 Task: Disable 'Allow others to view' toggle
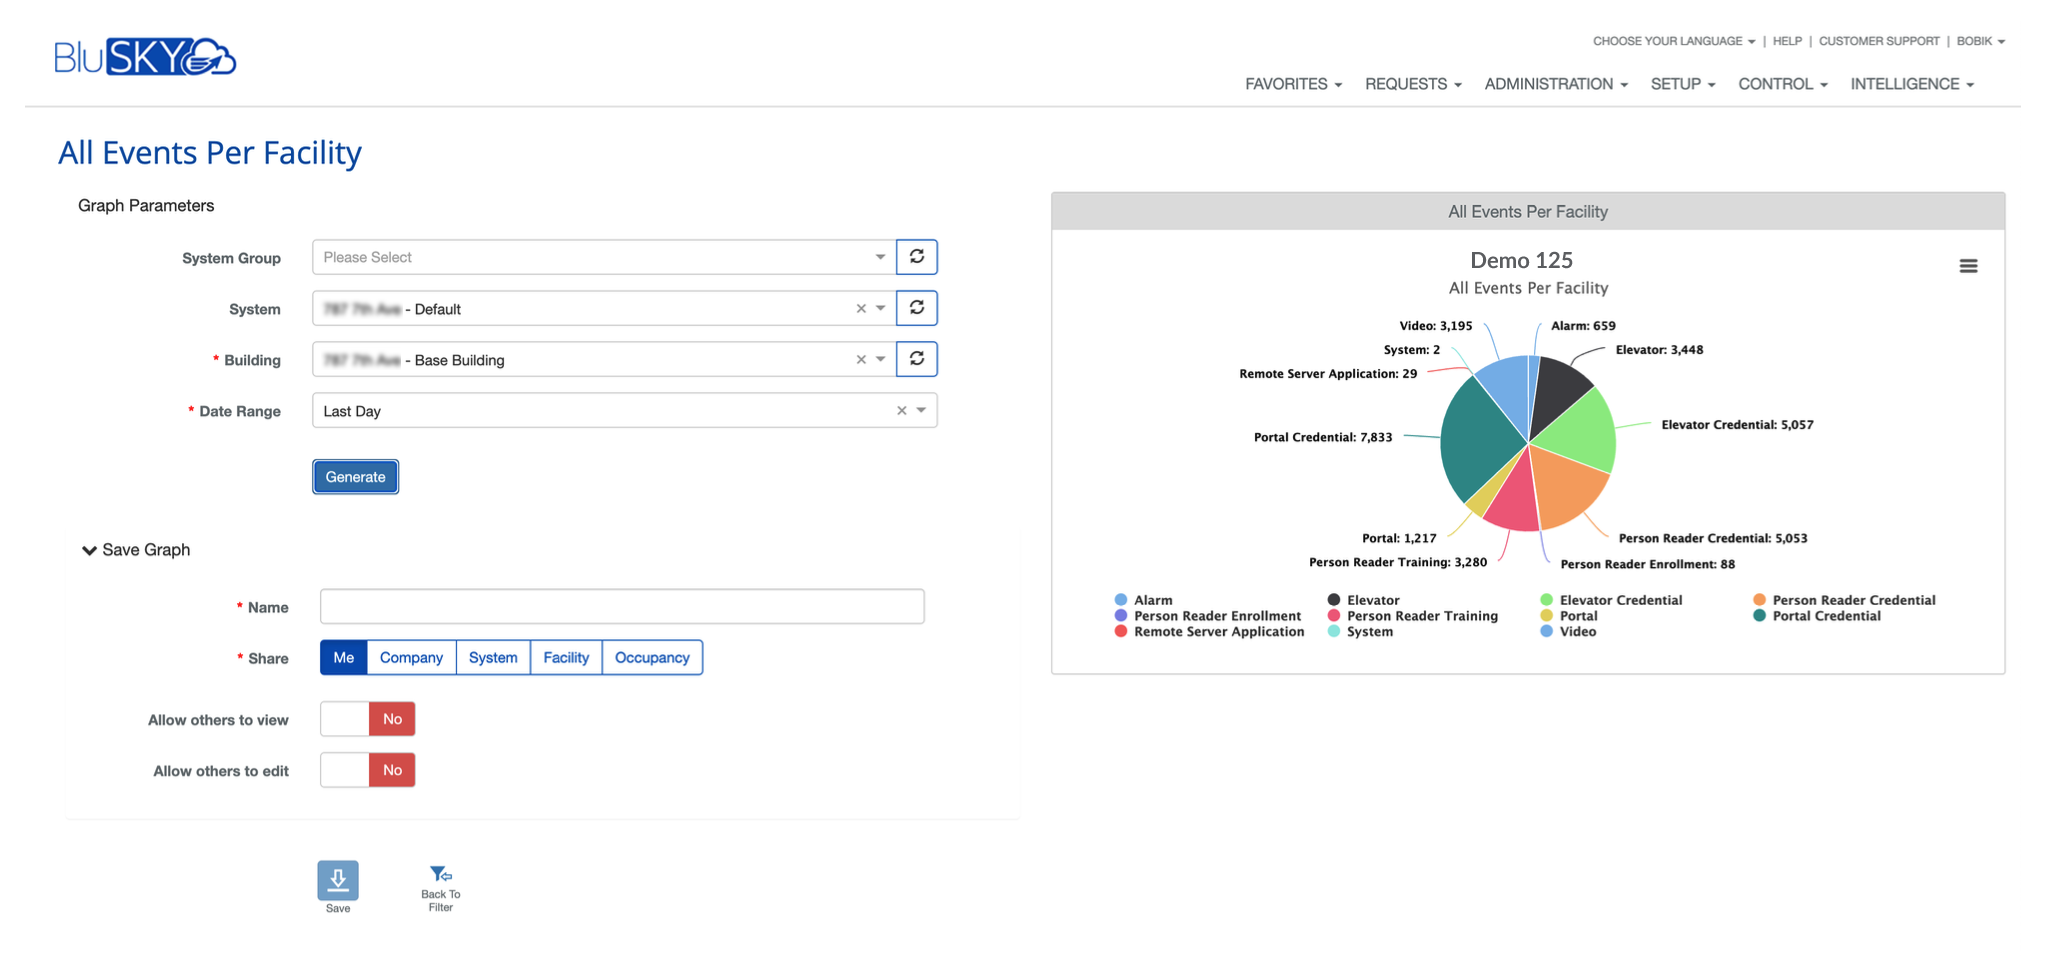click(367, 718)
